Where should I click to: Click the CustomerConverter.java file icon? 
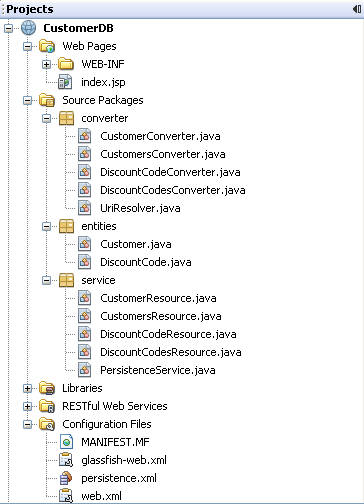pos(85,136)
